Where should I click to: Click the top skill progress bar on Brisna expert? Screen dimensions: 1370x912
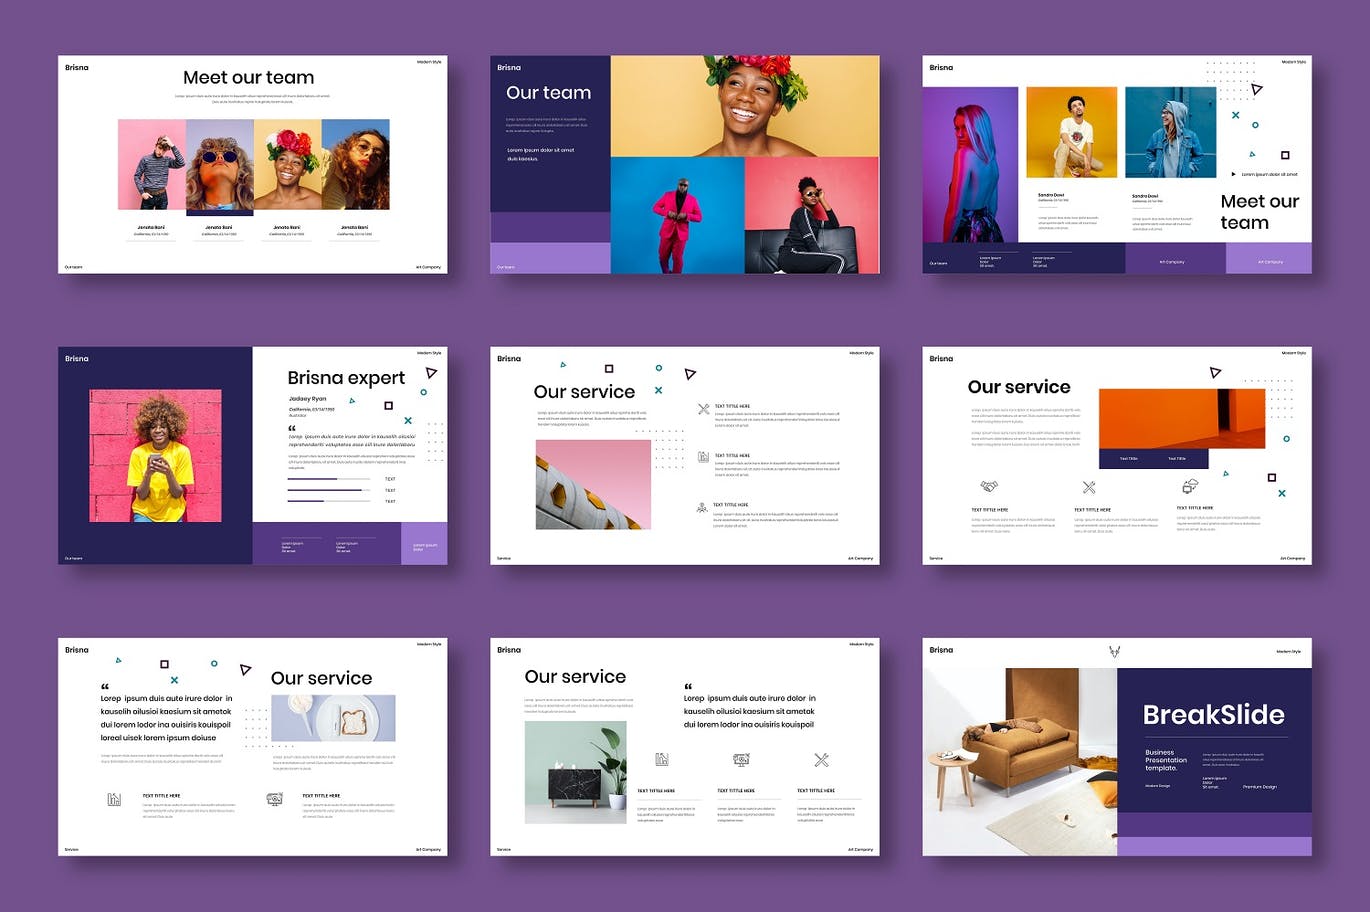tap(329, 479)
